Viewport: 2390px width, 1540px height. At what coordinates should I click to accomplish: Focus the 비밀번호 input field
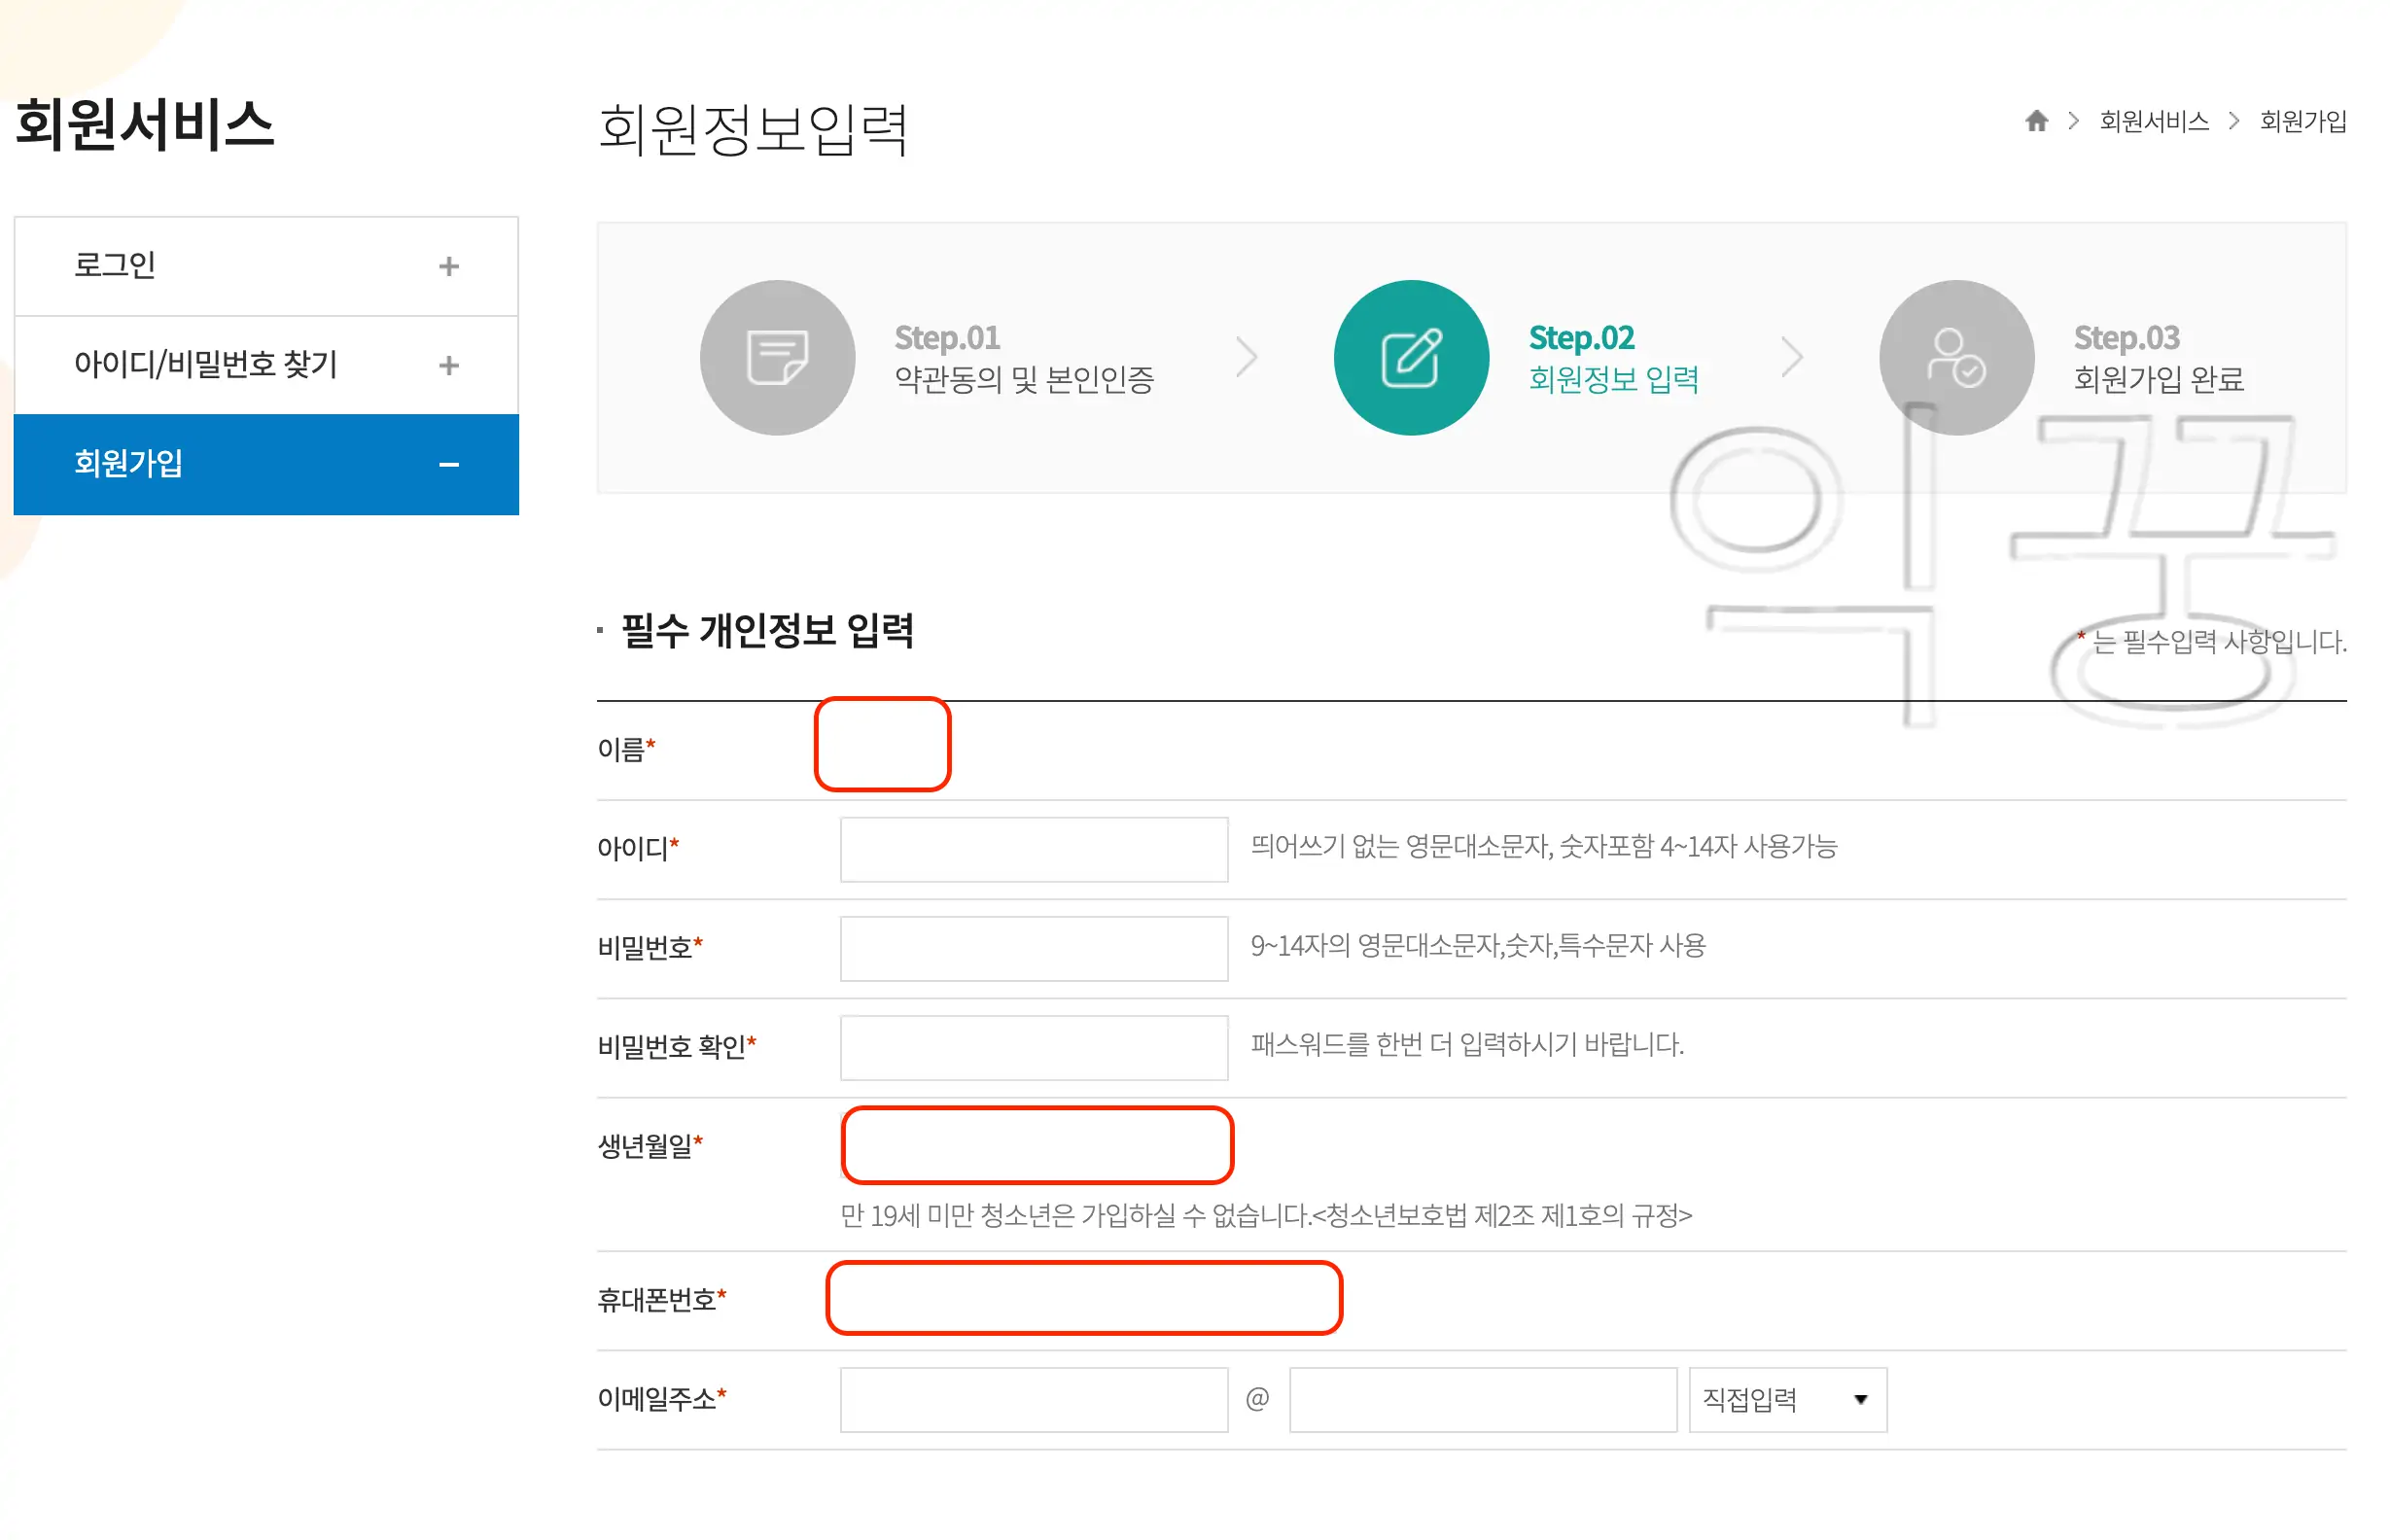(1033, 948)
